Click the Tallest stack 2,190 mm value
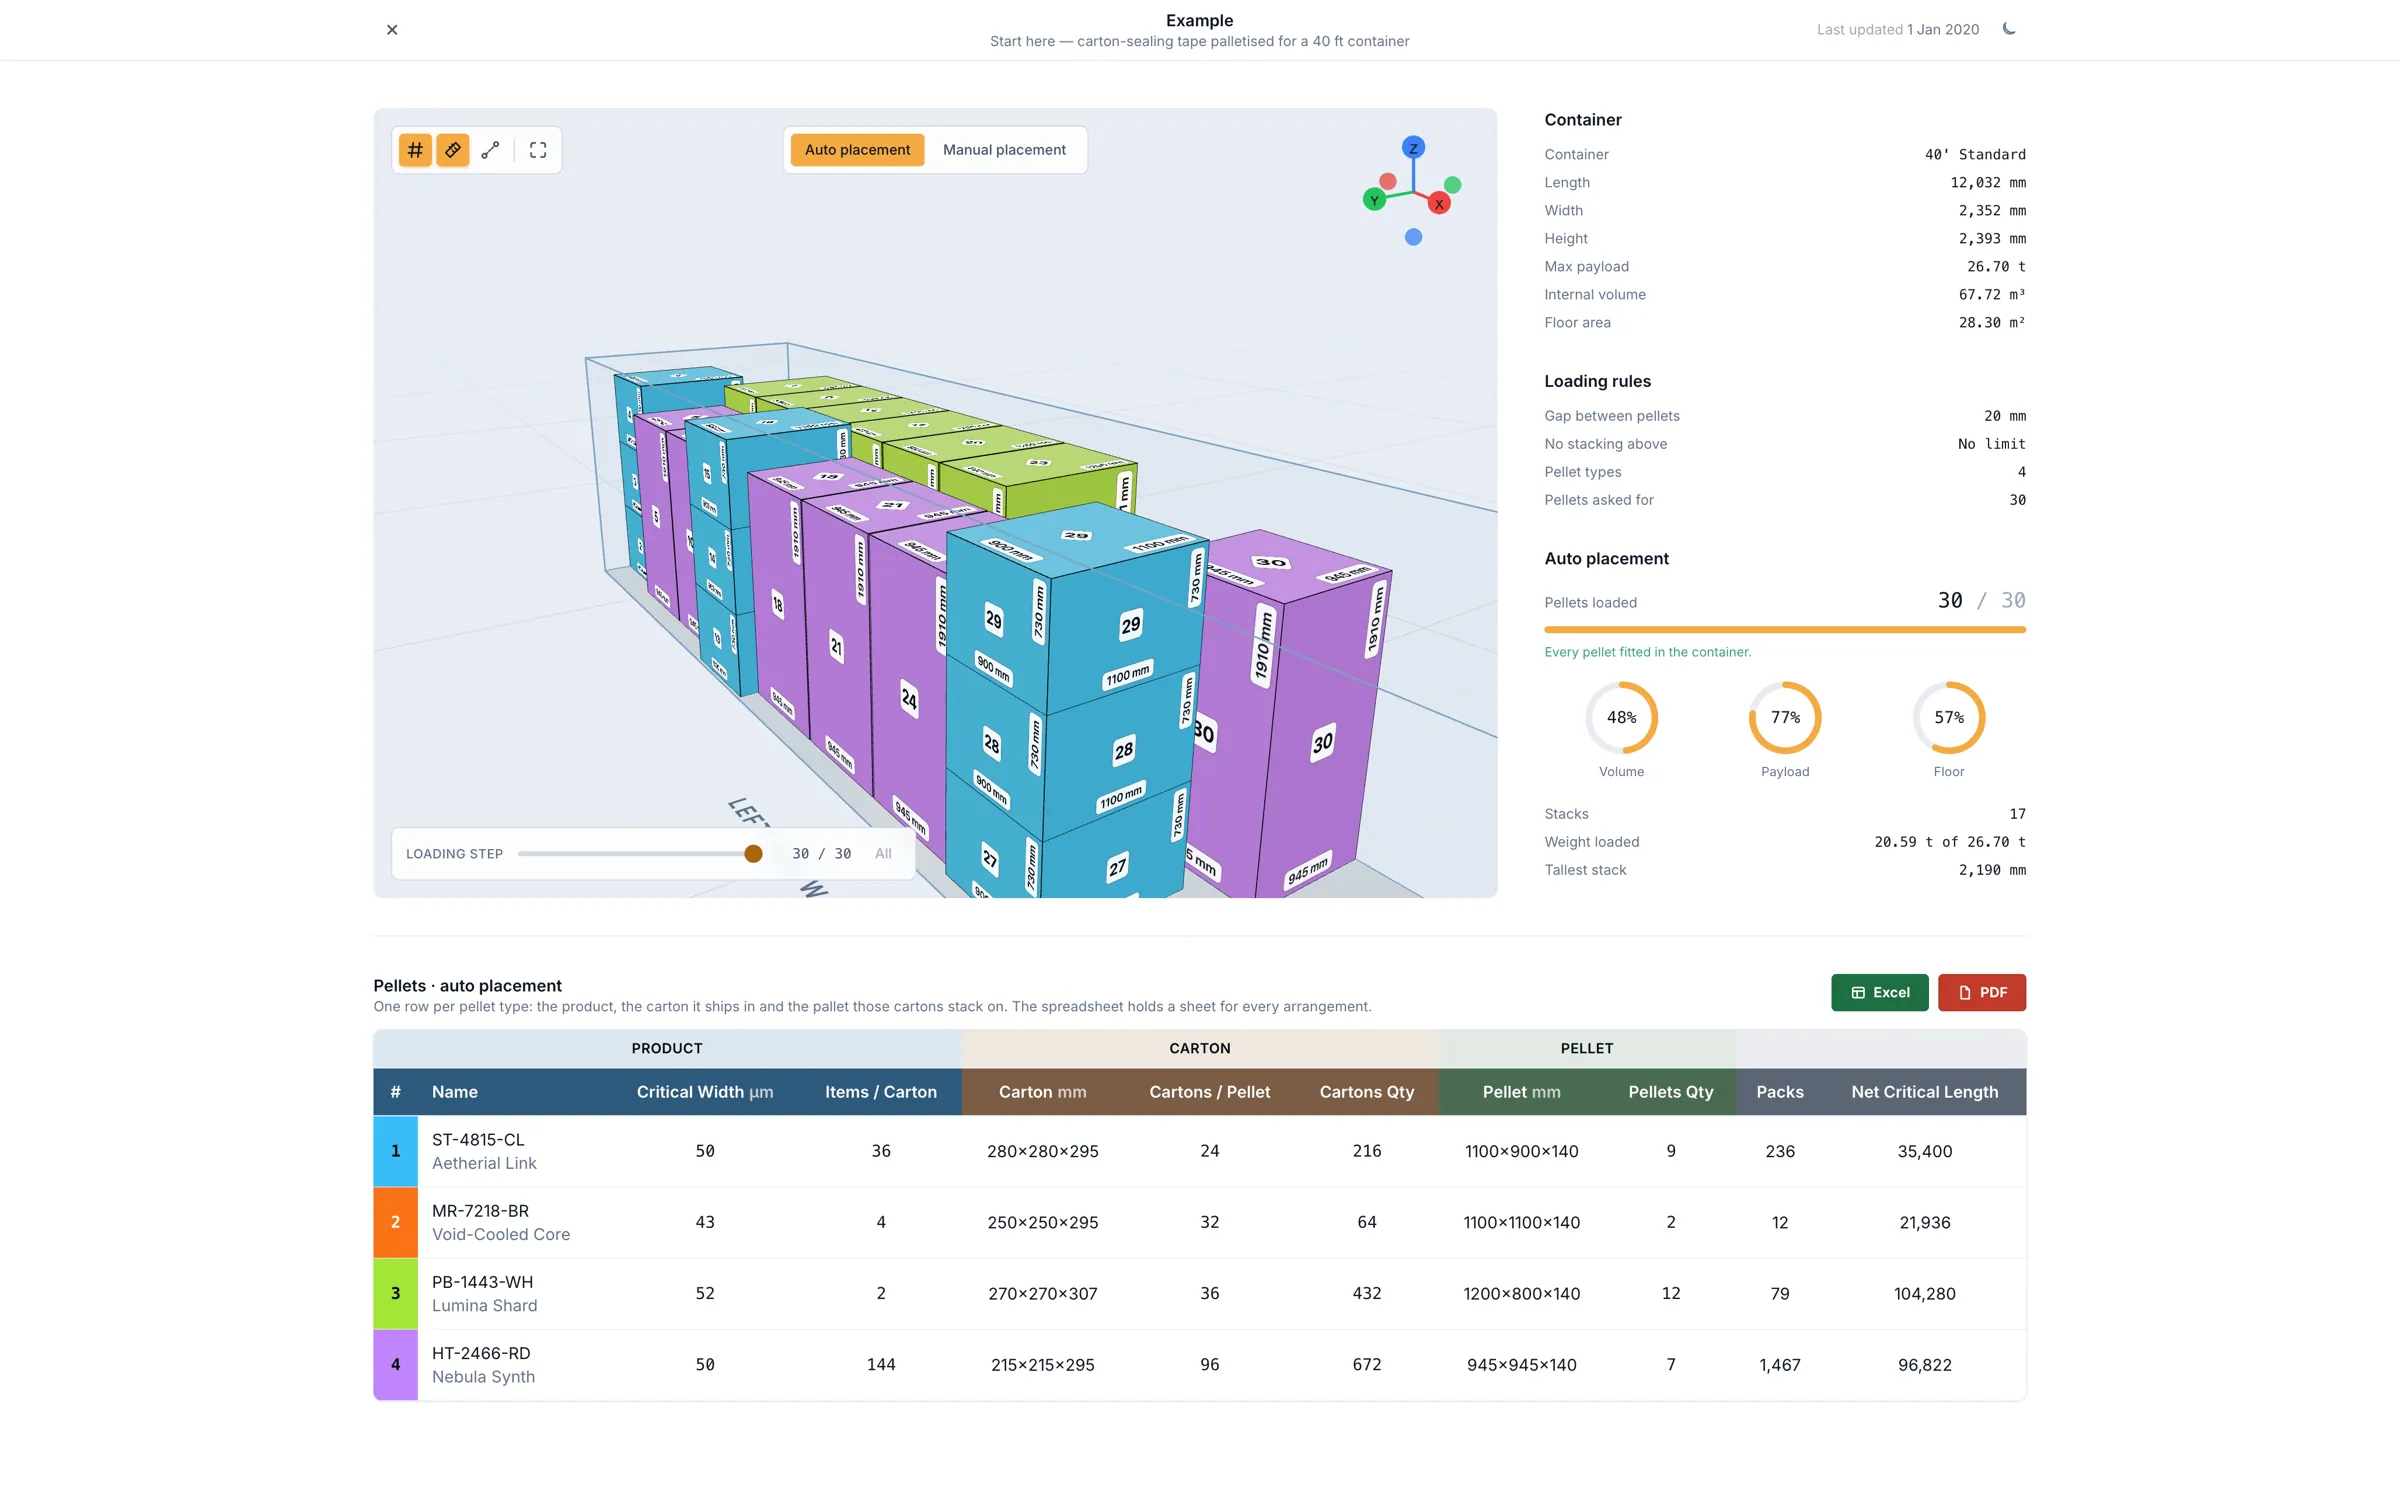This screenshot has width=2400, height=1505. [x=1992, y=870]
